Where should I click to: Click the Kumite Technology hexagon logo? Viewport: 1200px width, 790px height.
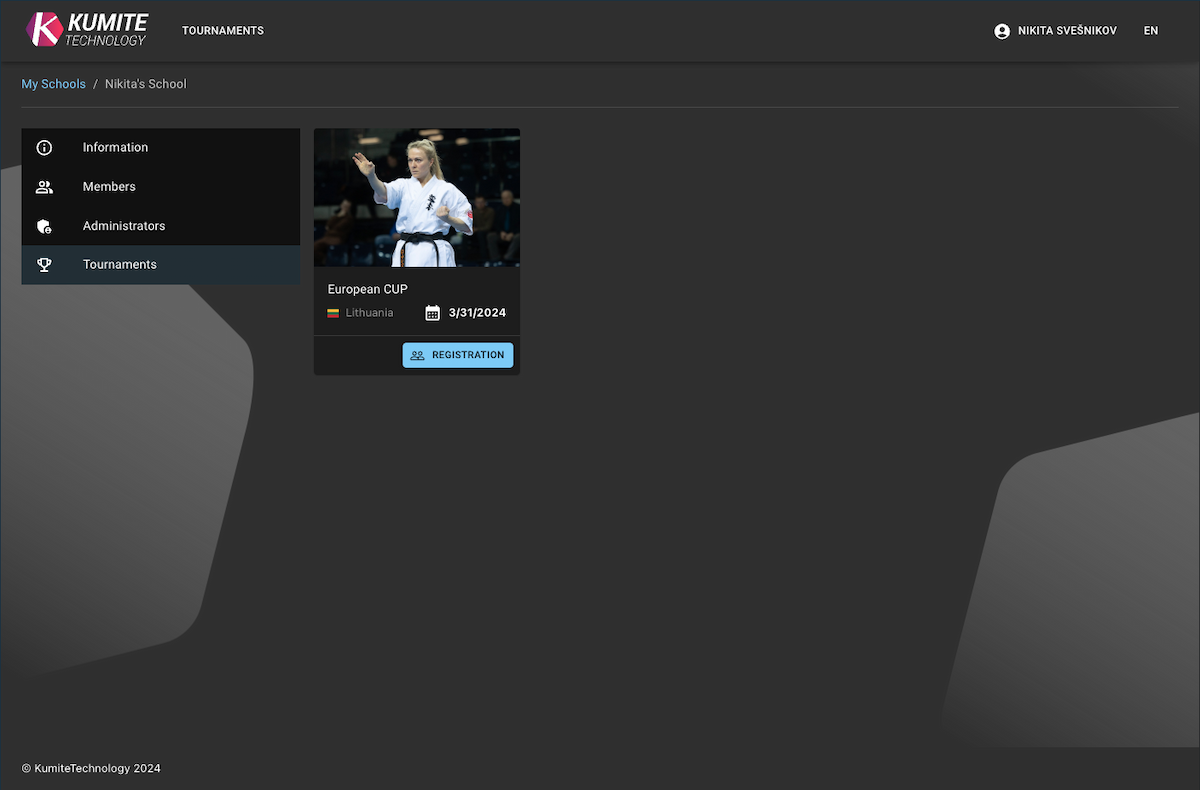click(44, 30)
